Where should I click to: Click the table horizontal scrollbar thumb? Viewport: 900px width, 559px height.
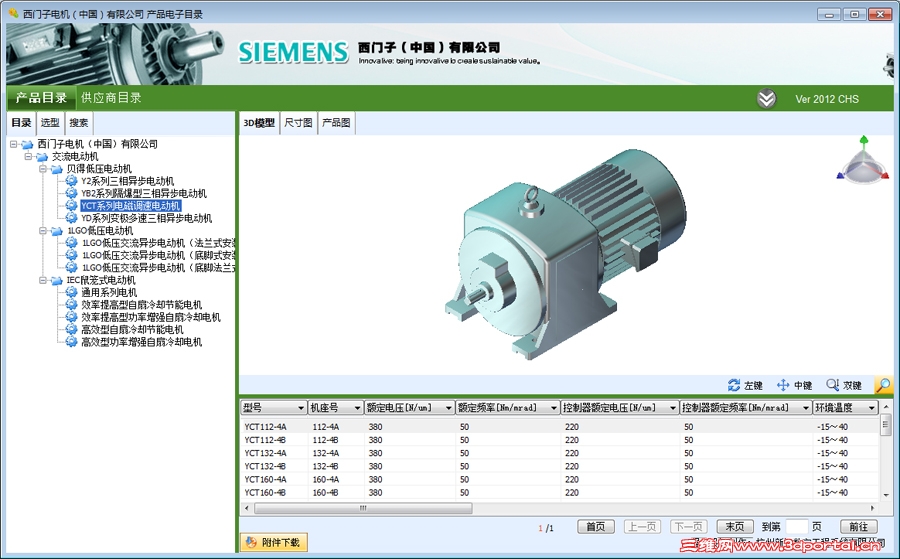click(x=363, y=508)
